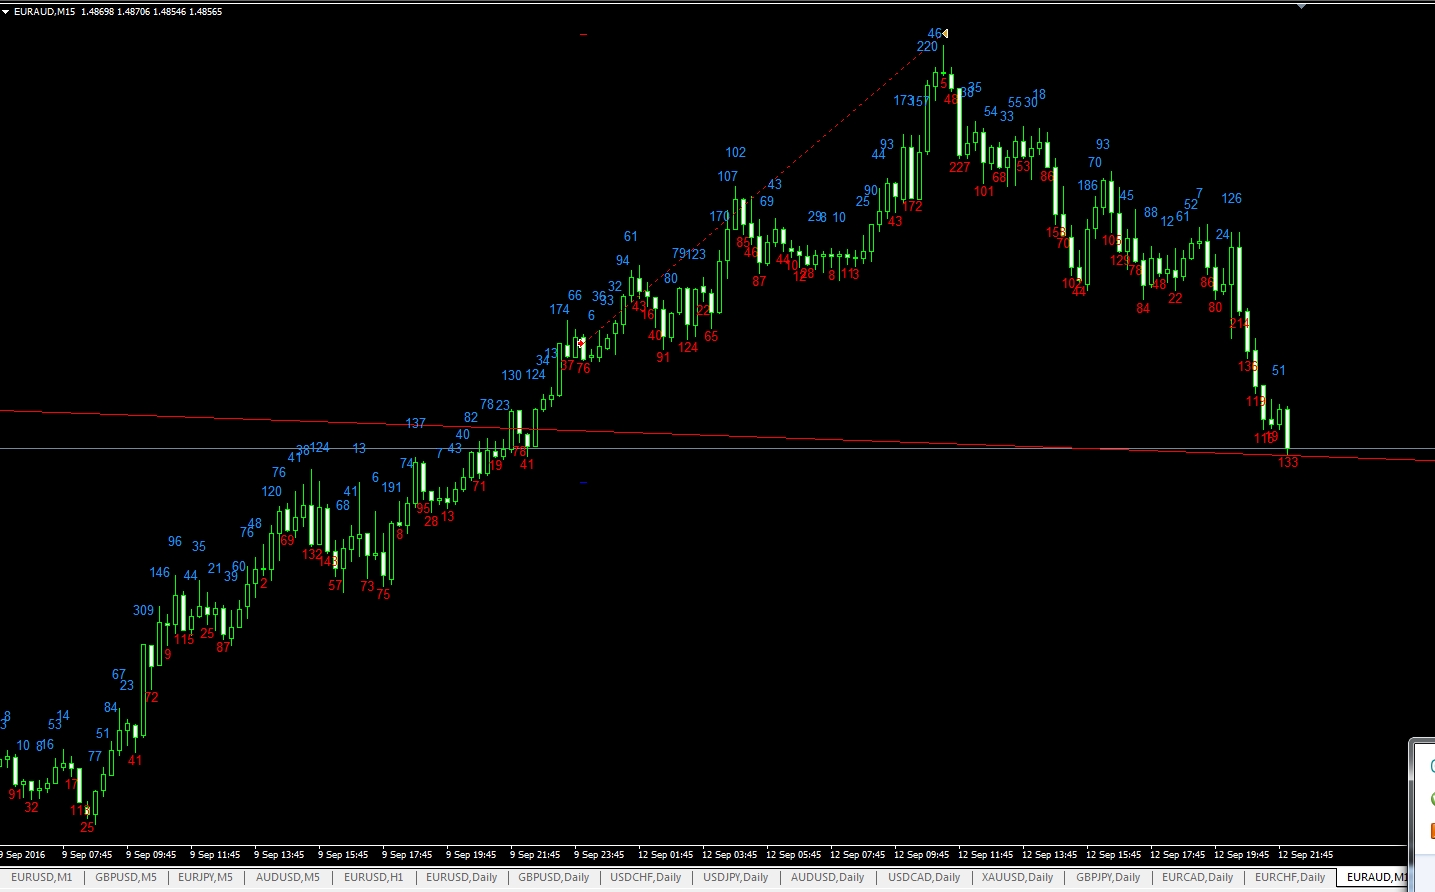
Task: Show the USDCHF,Daily chart tab
Action: (645, 877)
